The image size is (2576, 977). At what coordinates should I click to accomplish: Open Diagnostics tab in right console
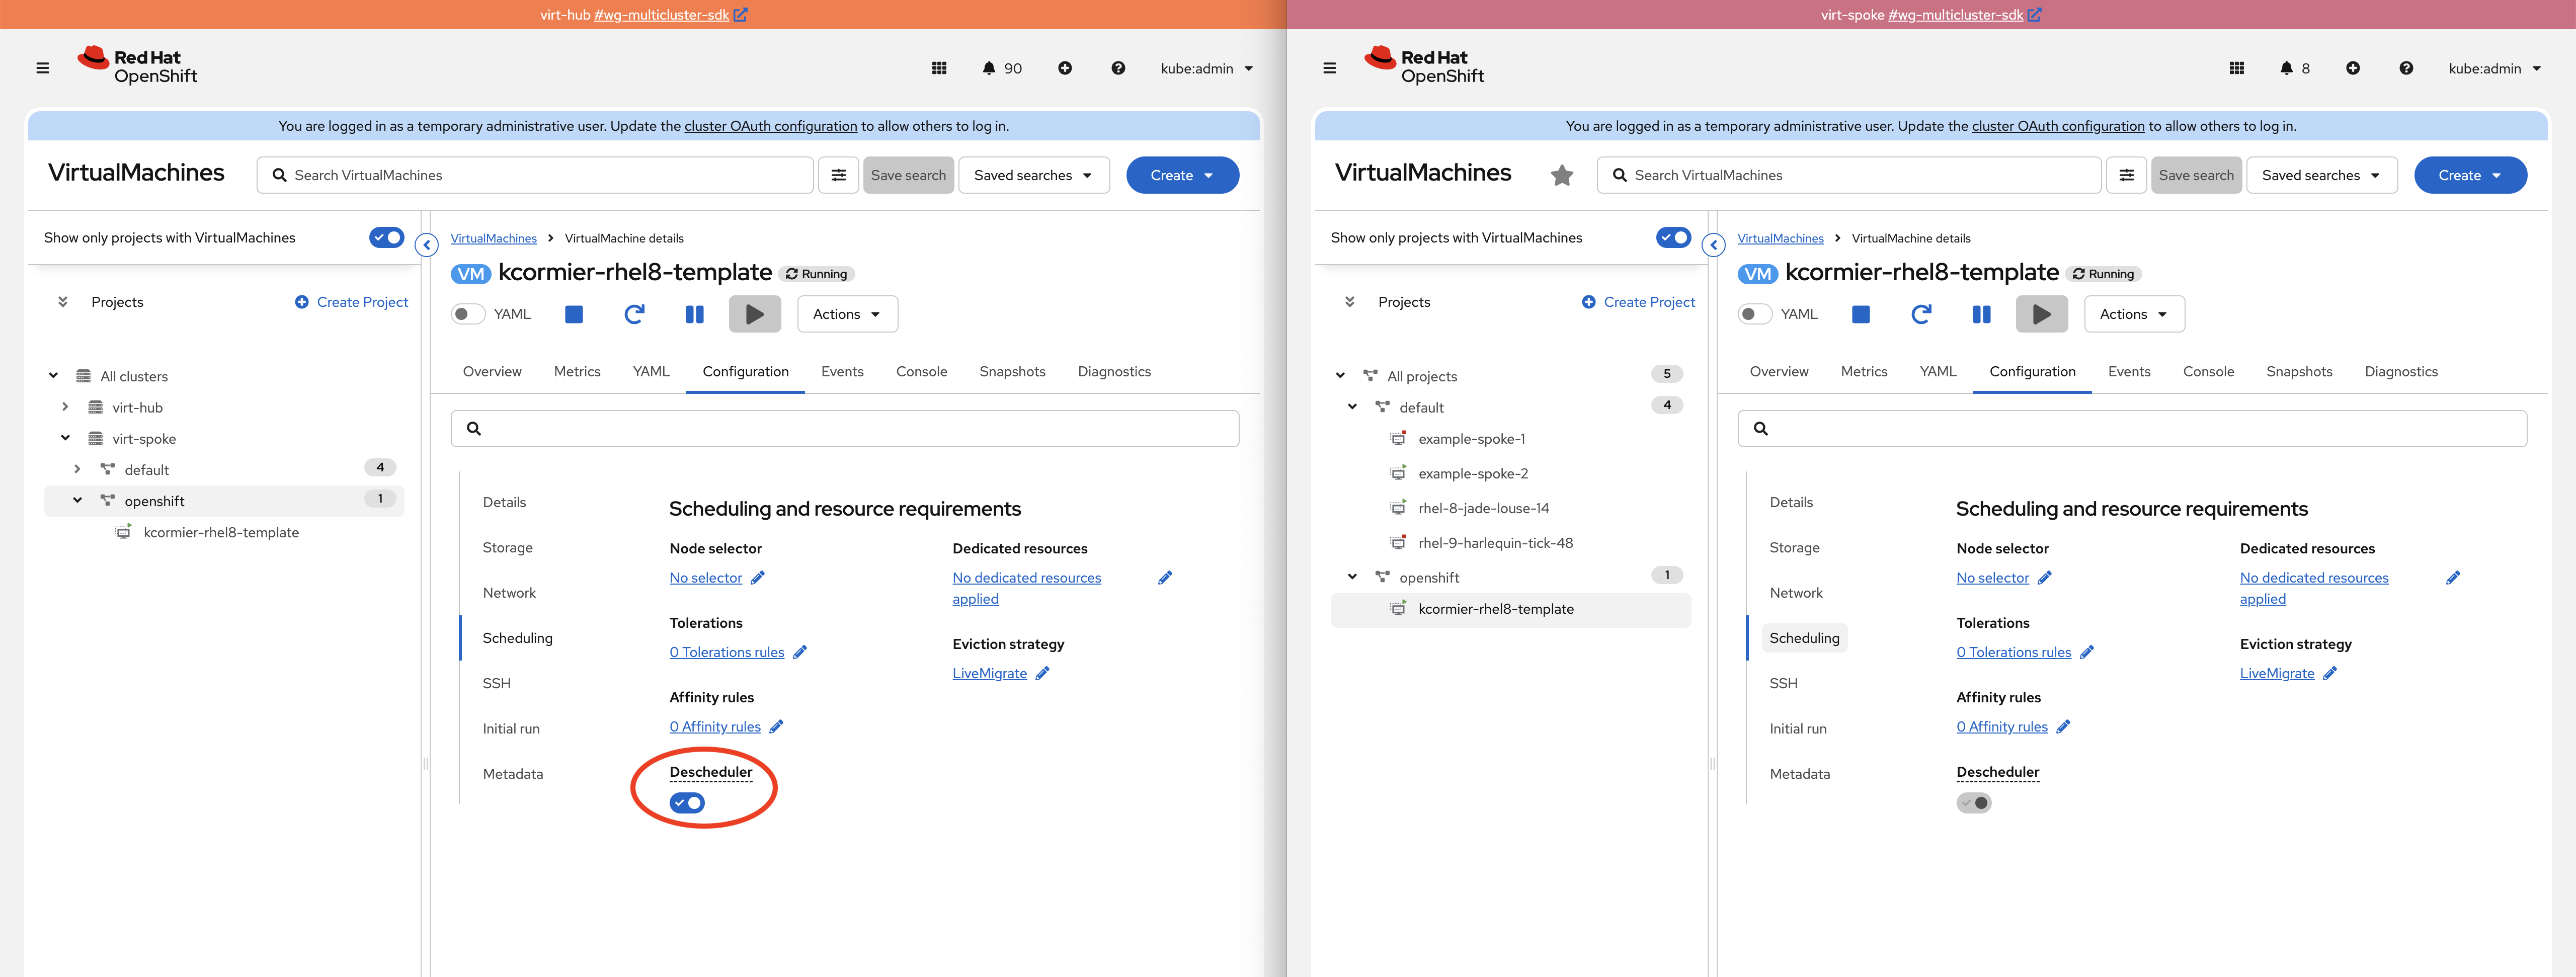coord(2400,371)
